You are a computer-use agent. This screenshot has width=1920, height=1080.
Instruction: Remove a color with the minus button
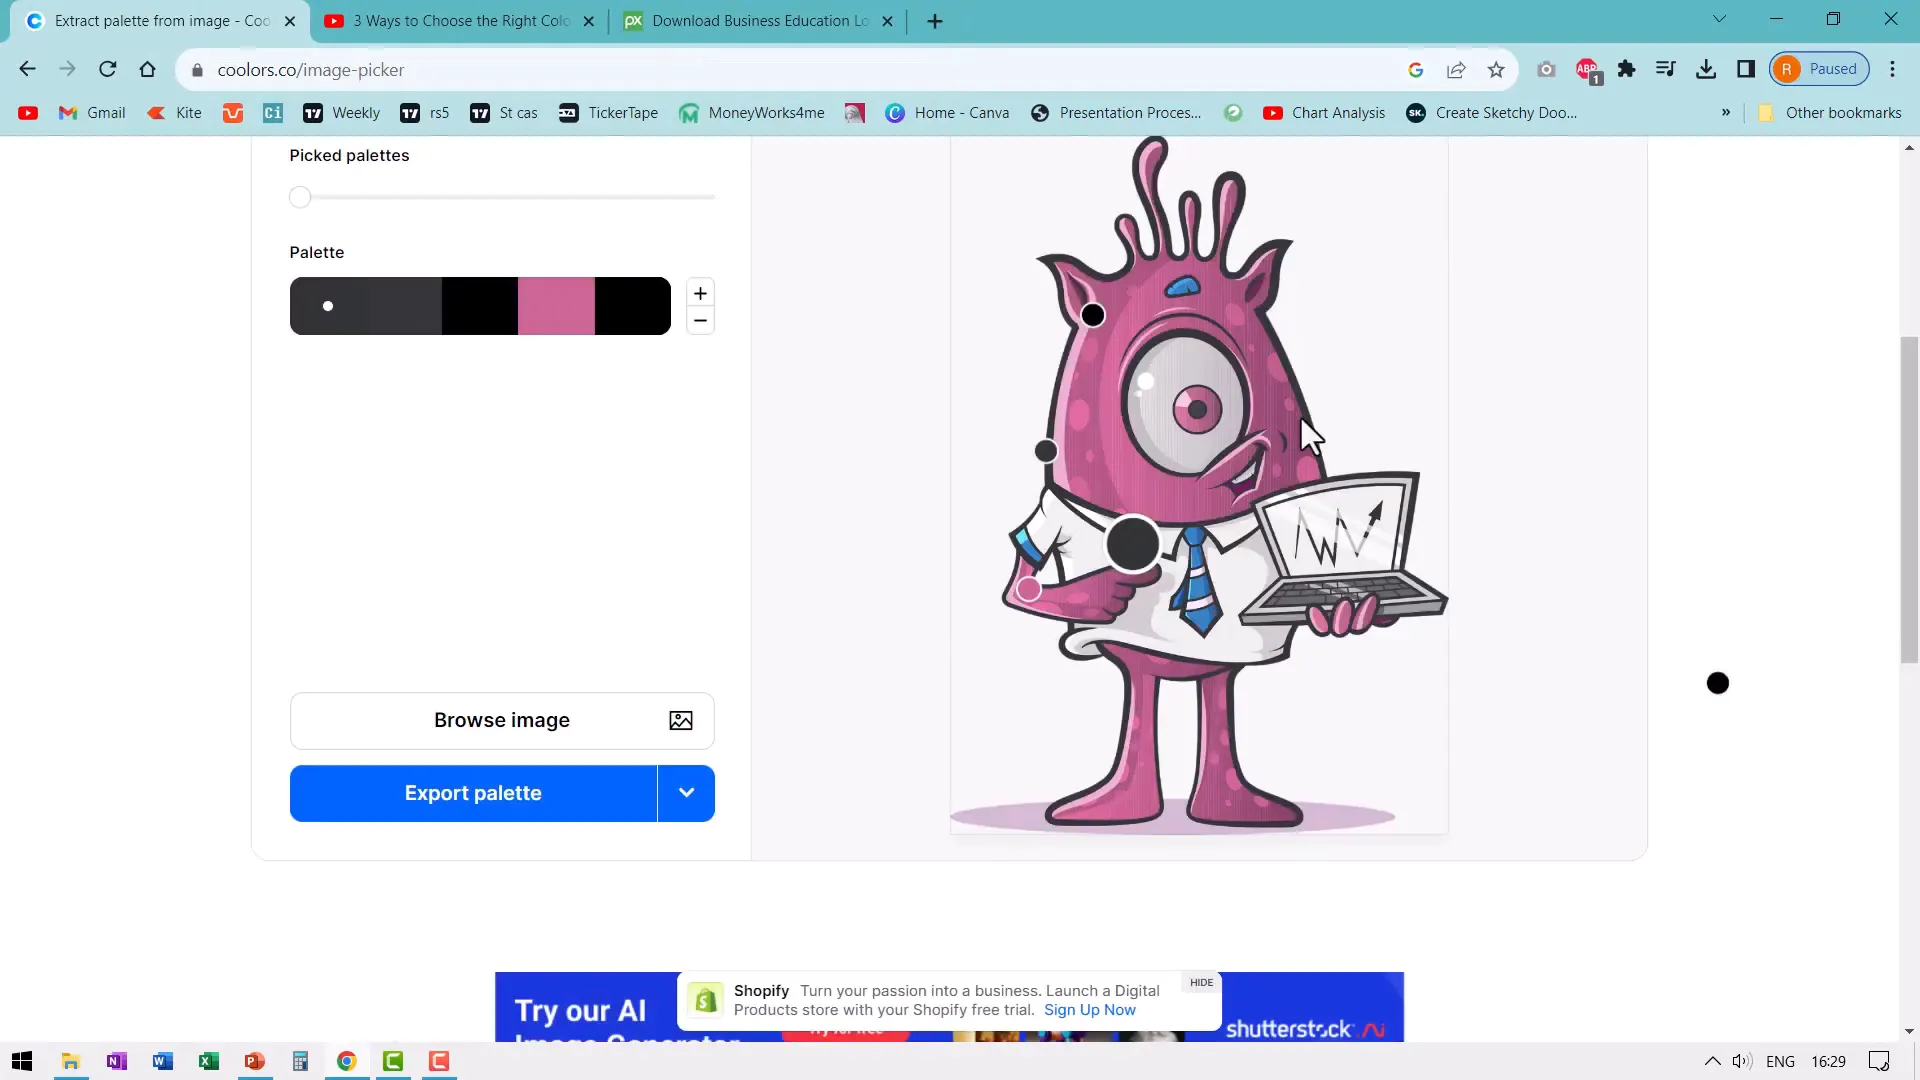(700, 321)
